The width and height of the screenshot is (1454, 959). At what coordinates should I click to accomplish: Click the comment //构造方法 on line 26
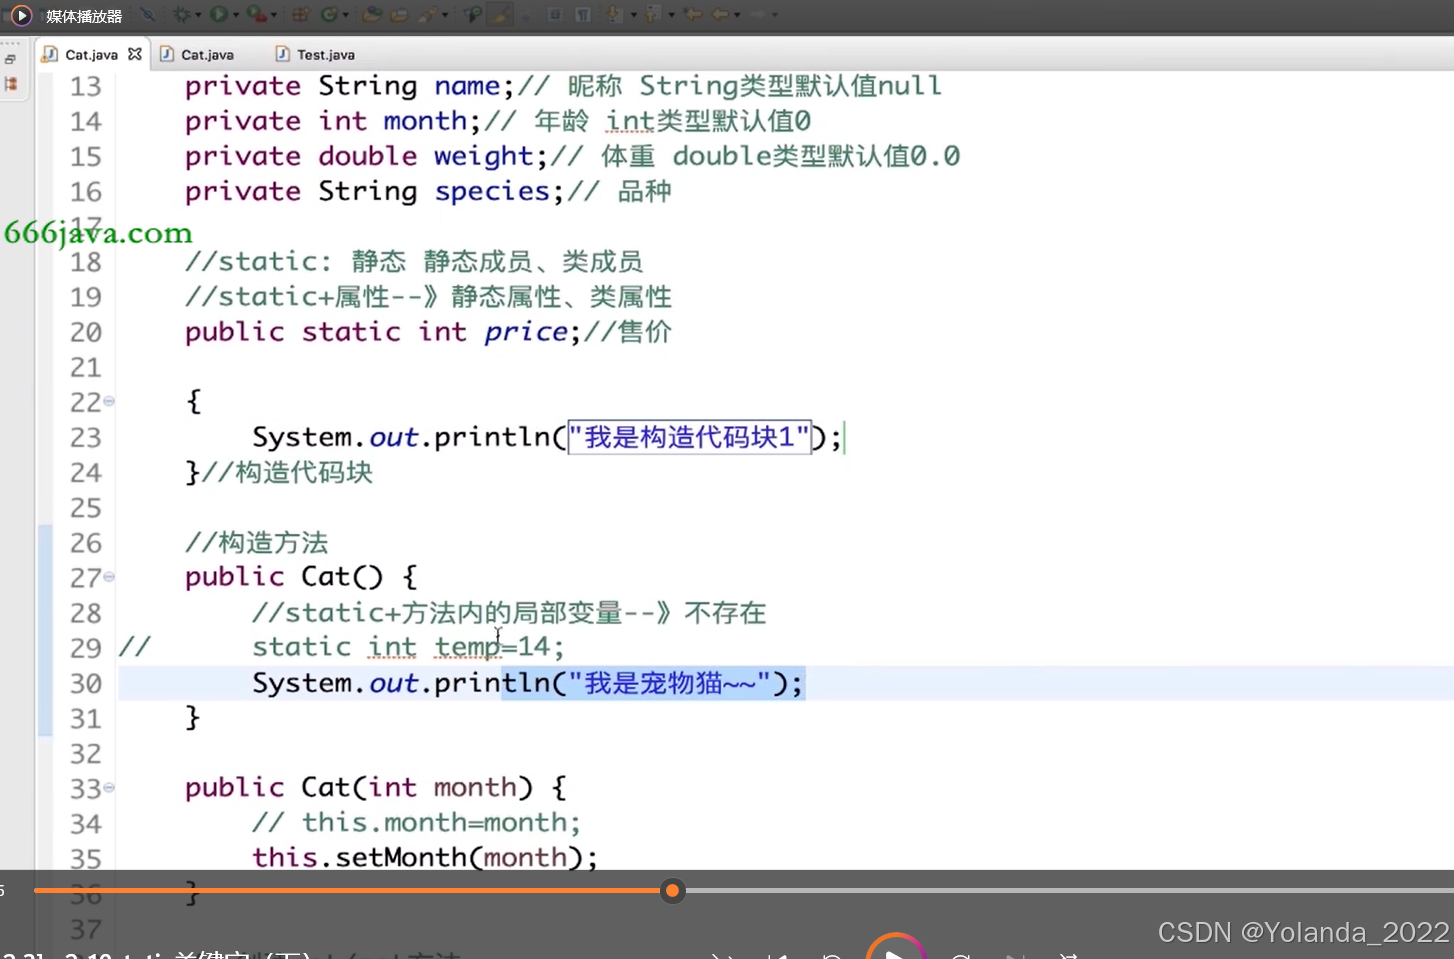[257, 542]
